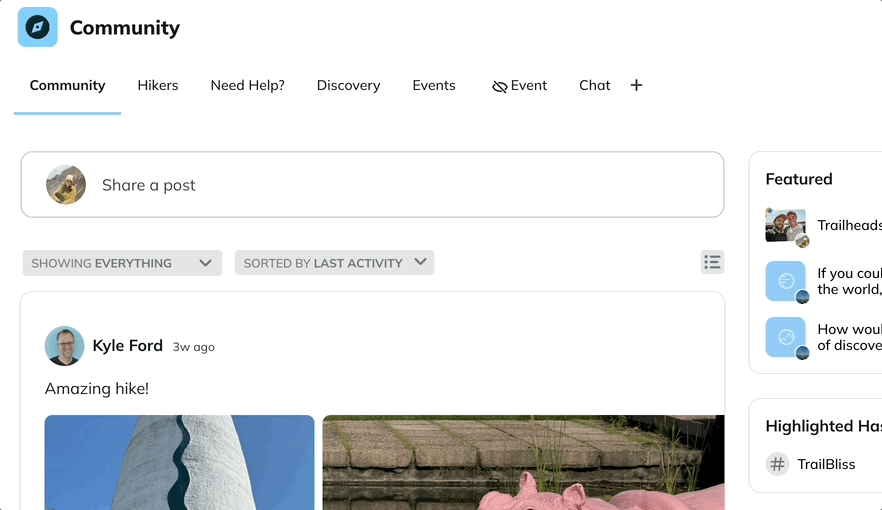Viewport: 882px width, 510px height.
Task: Select the Community tab
Action: point(68,85)
